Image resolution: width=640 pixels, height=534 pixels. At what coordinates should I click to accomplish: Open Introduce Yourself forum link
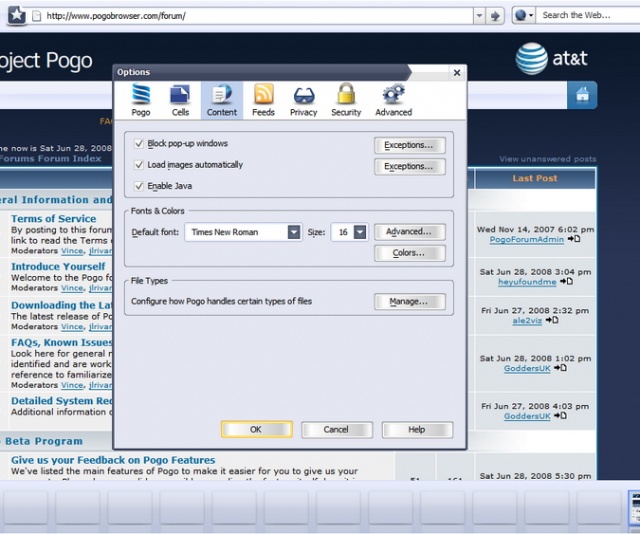pyautogui.click(x=58, y=267)
